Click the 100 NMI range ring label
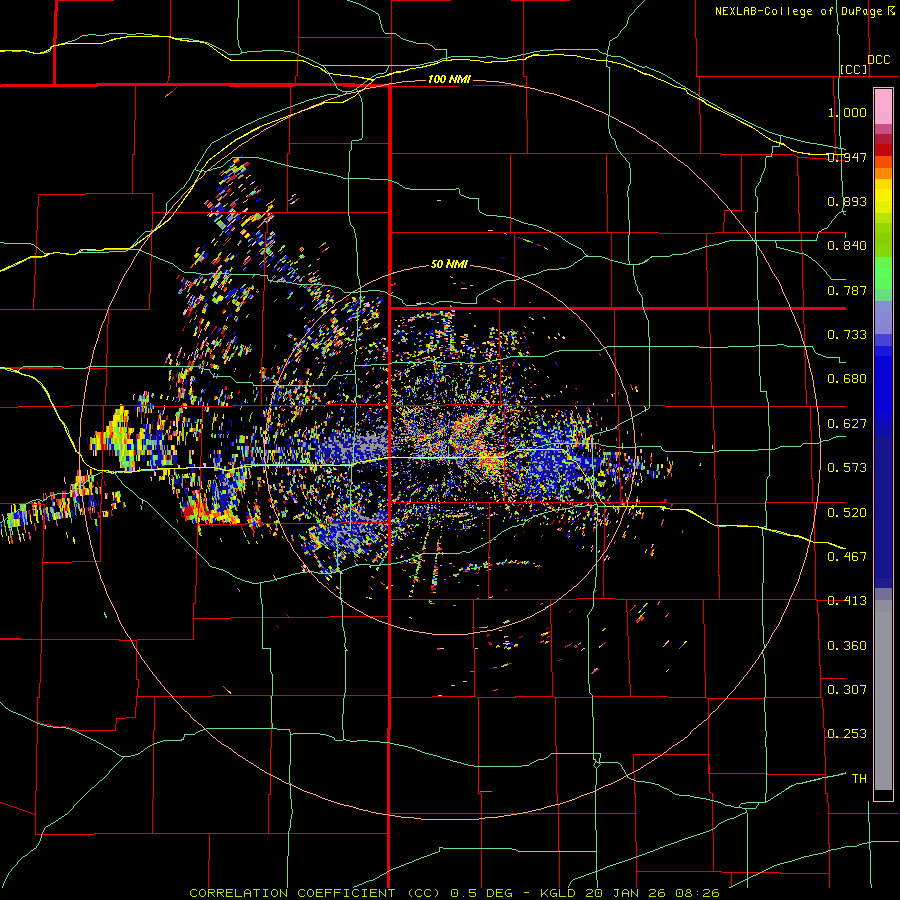900x900 pixels. 449,79
